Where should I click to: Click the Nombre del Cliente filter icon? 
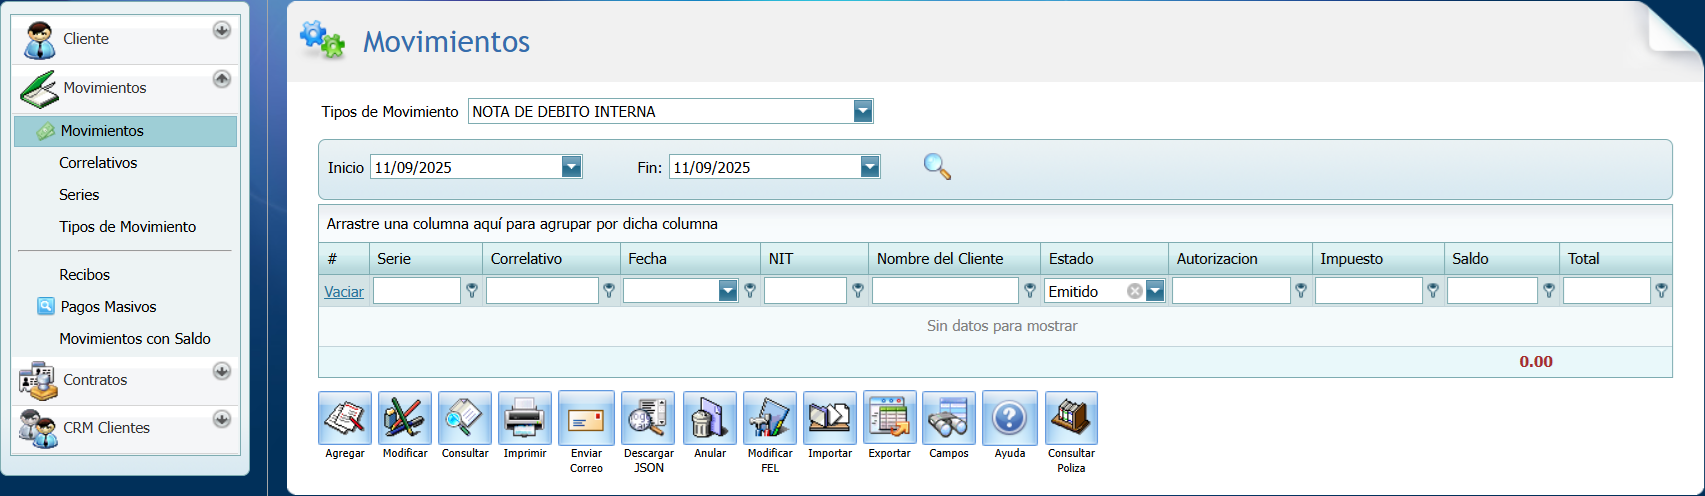pyautogui.click(x=1030, y=291)
